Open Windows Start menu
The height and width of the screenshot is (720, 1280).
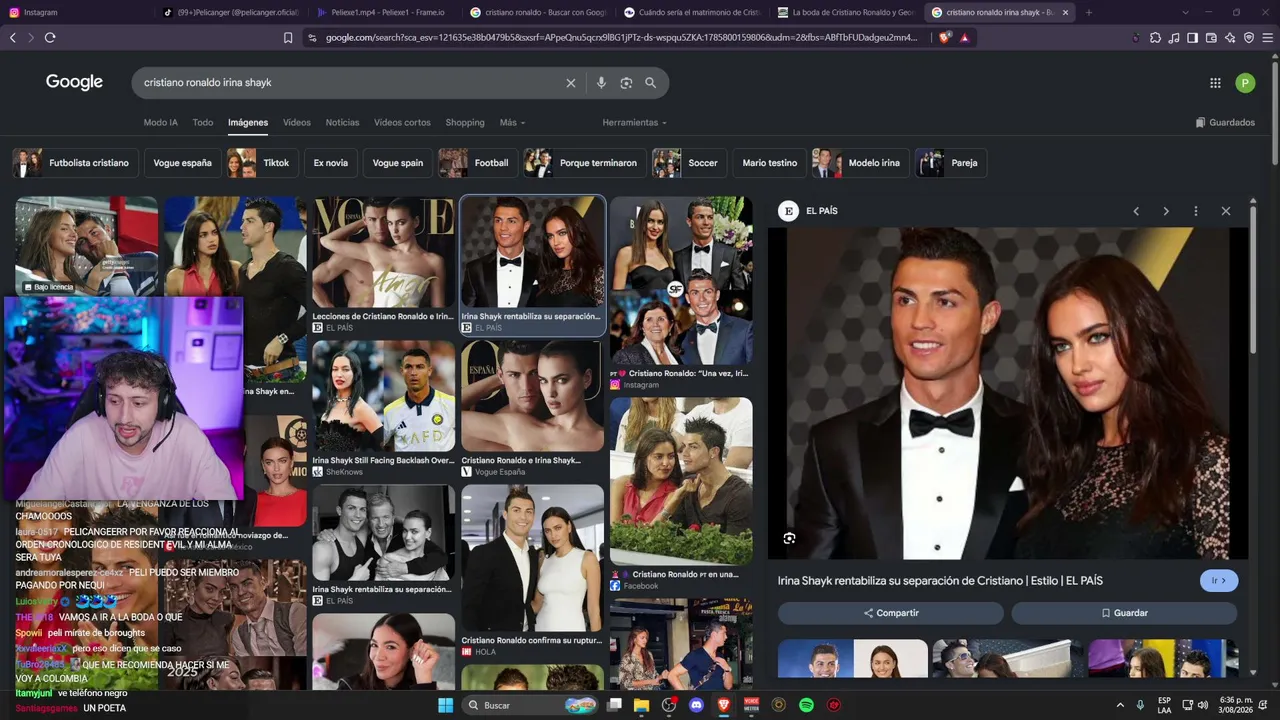pyautogui.click(x=446, y=705)
